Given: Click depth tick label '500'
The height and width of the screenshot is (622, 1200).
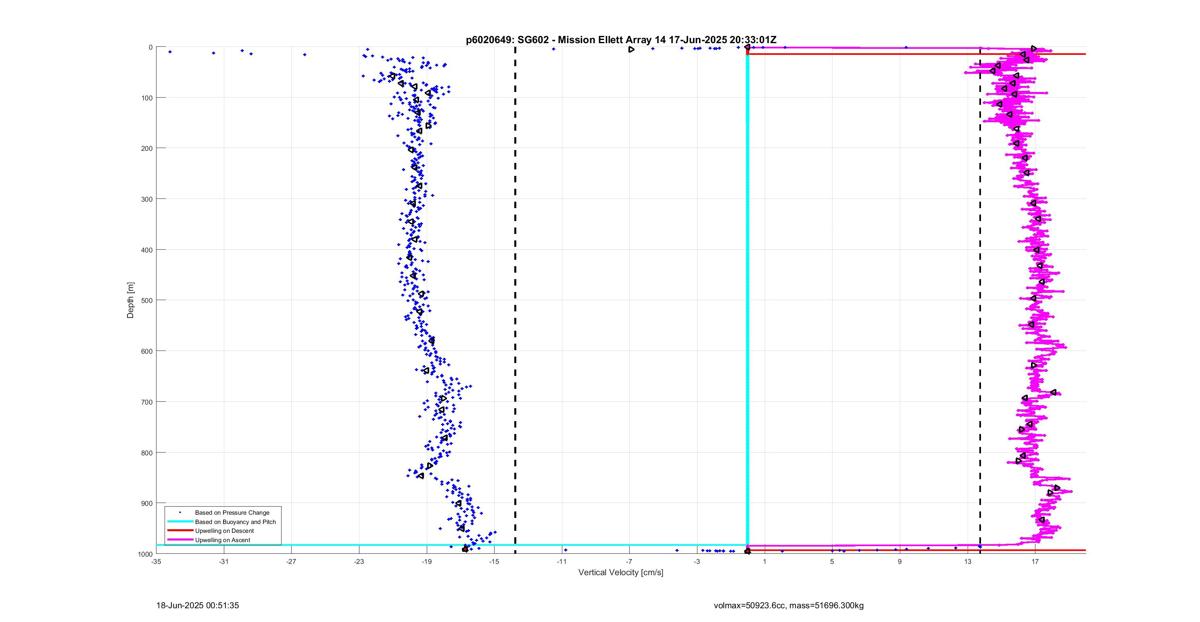Looking at the screenshot, I should tap(145, 300).
